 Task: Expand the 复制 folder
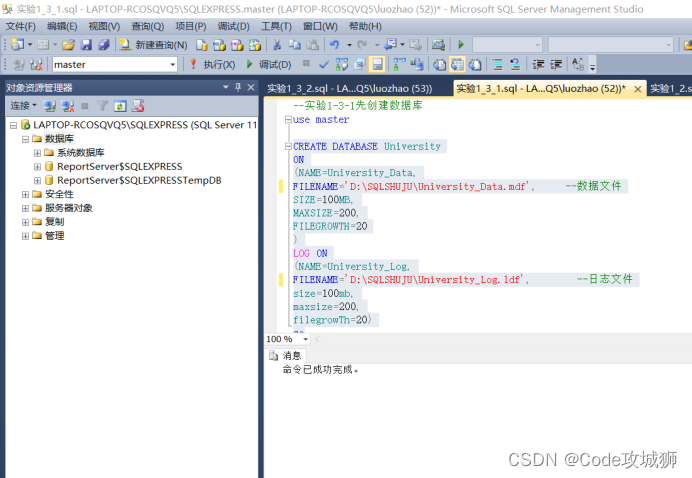[x=26, y=222]
